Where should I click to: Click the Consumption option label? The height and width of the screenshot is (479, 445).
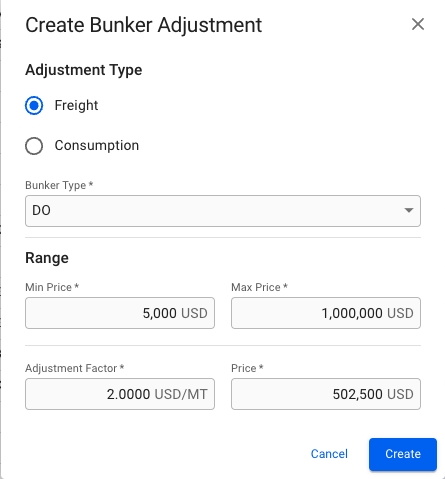[x=97, y=145]
